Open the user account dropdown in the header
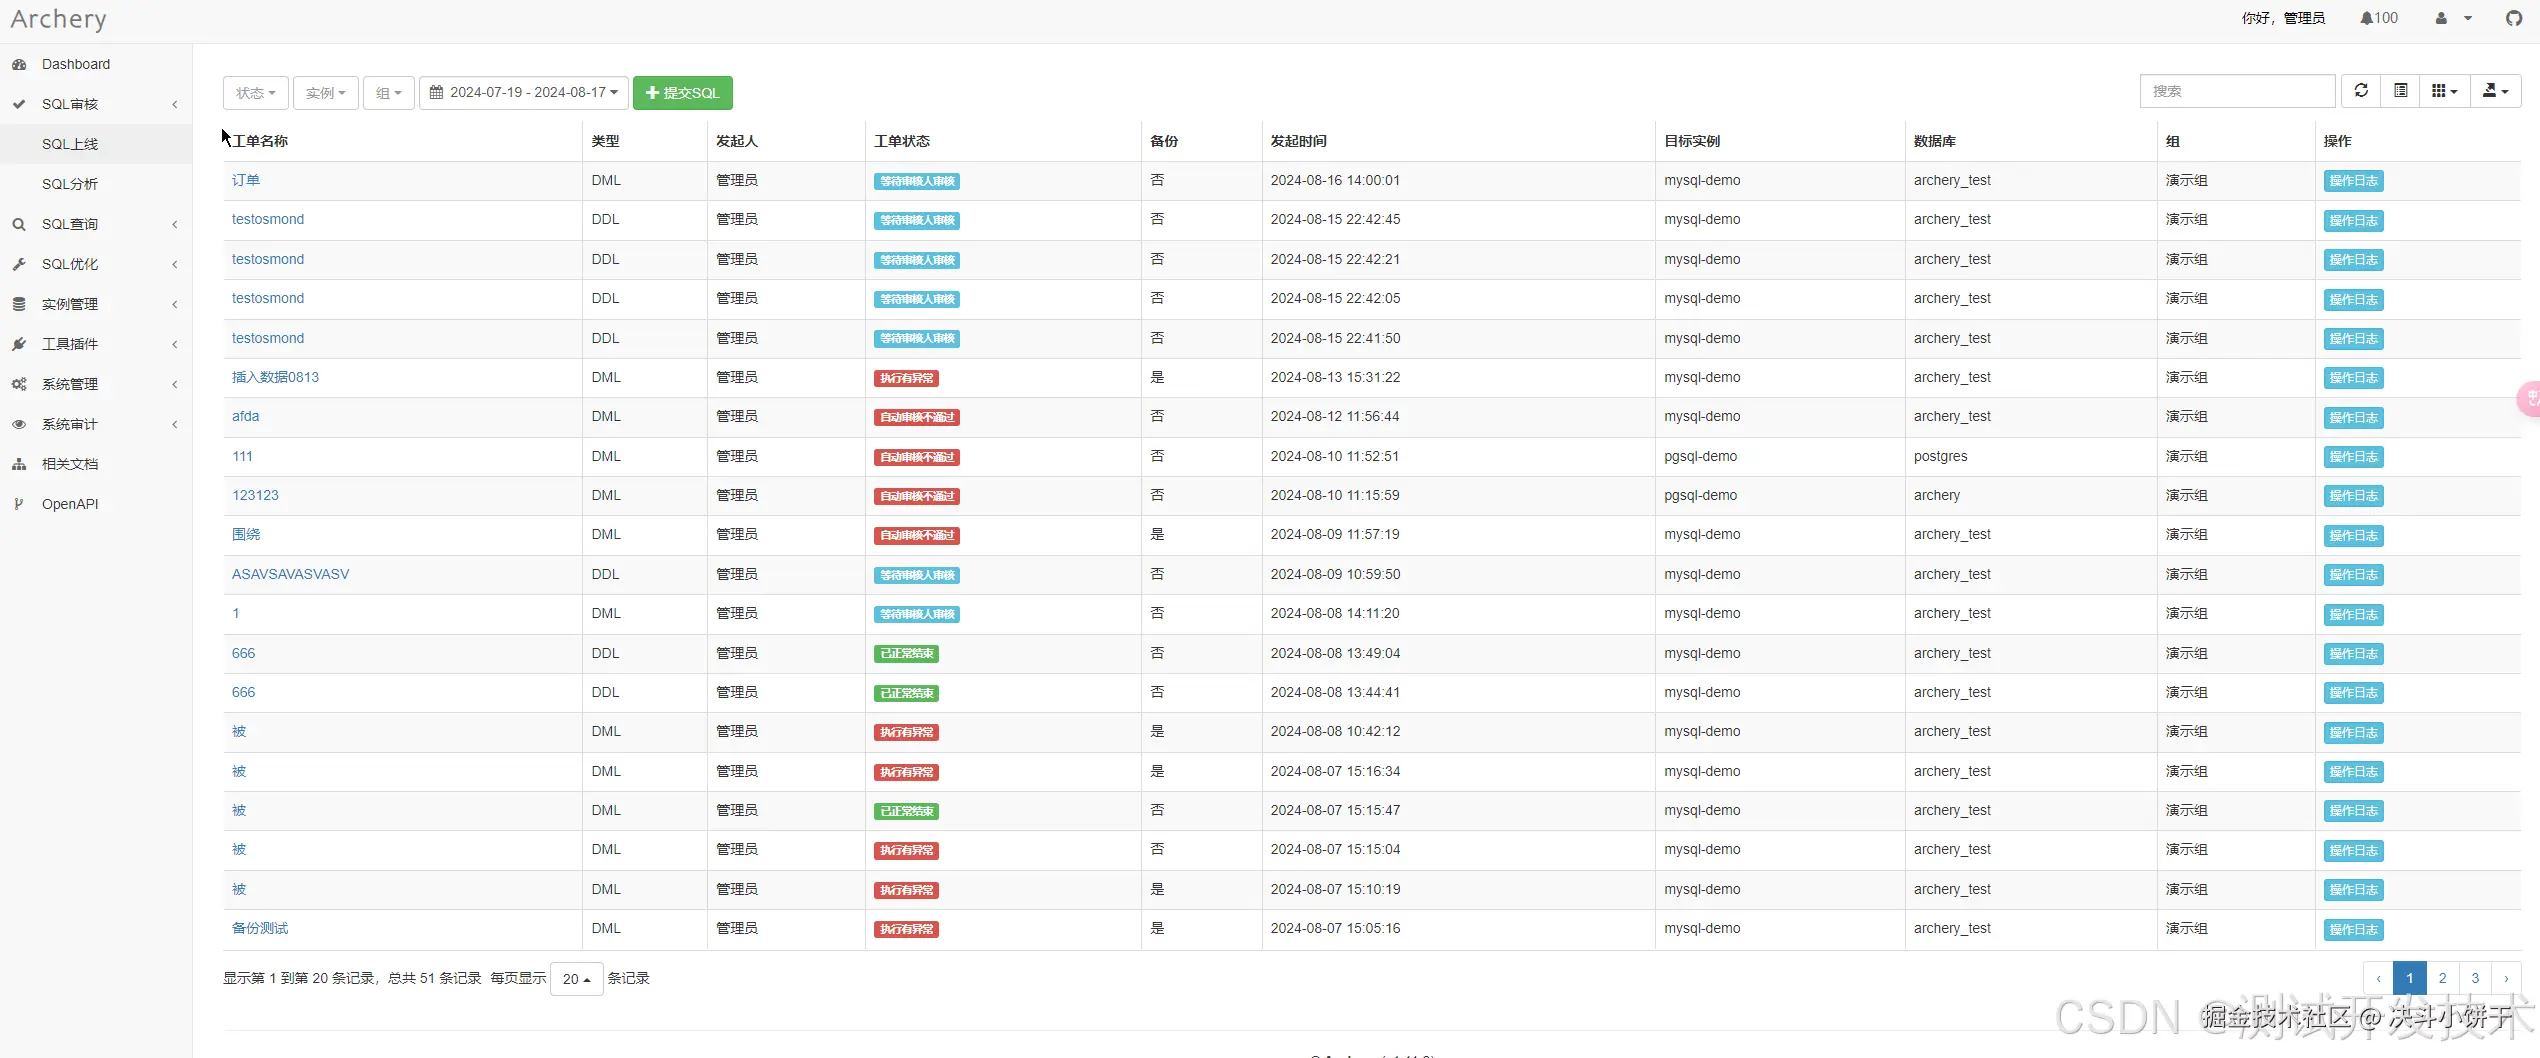Screen dimensions: 2540x1058 point(2454,18)
